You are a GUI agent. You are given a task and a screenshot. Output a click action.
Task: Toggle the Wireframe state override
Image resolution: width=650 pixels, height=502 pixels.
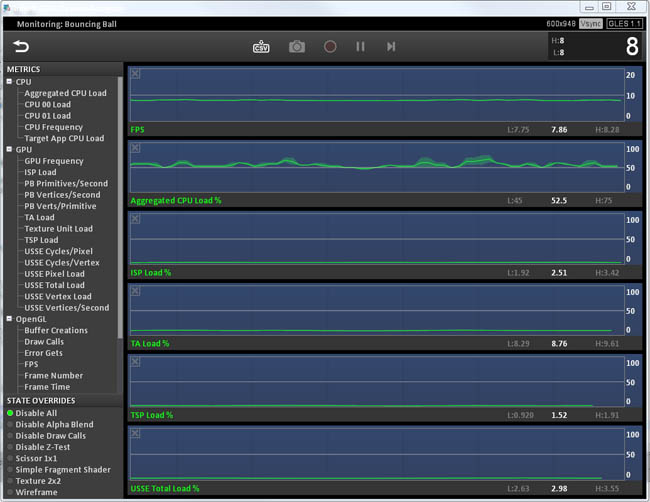36,492
